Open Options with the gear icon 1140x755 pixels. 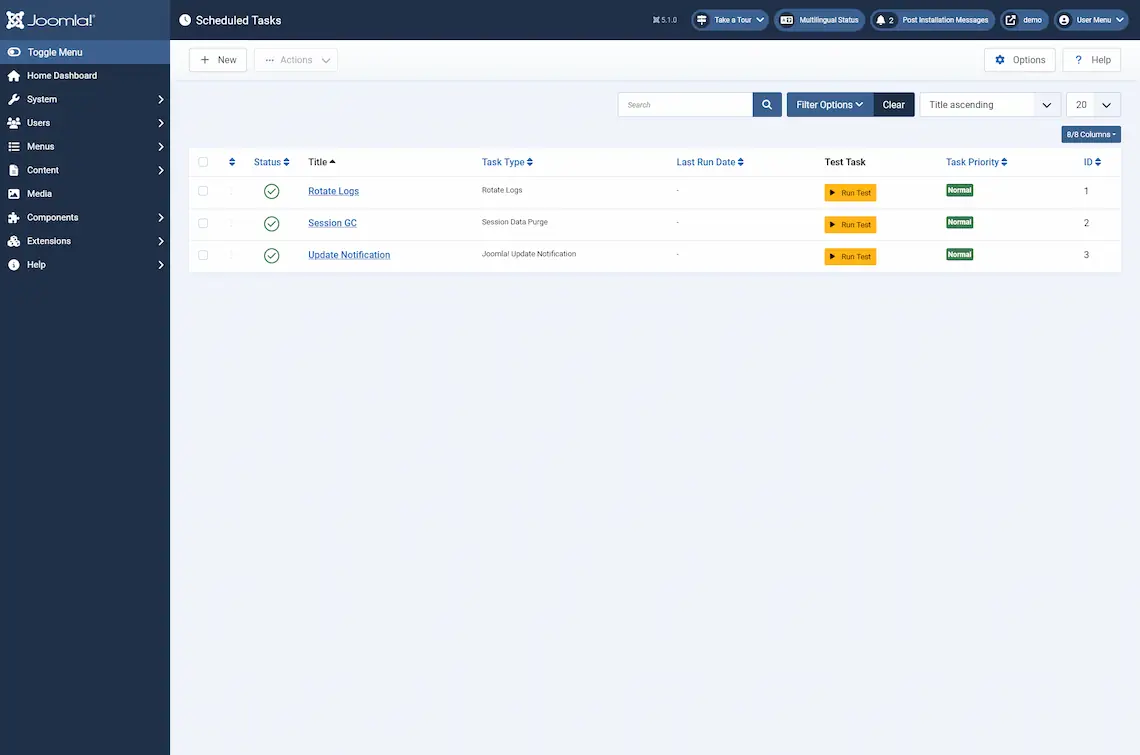tap(1019, 59)
